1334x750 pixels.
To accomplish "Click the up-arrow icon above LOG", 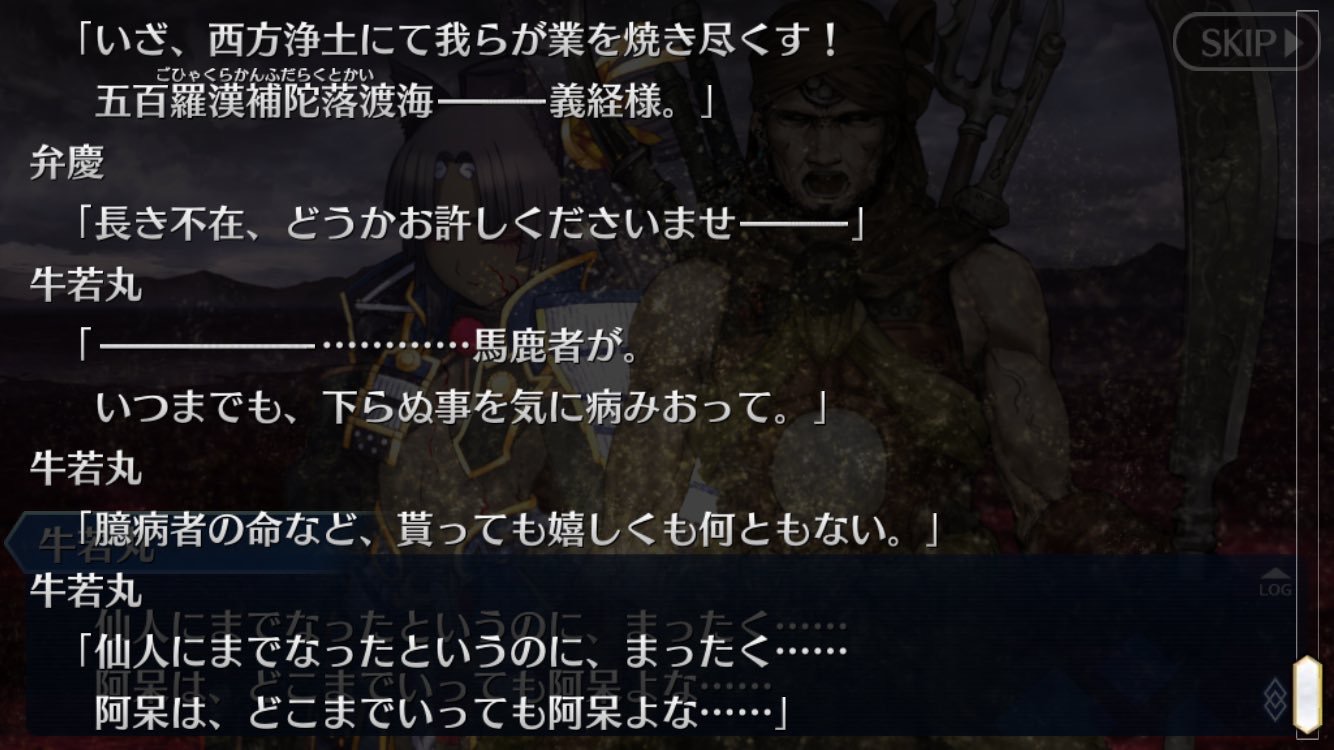I will [1275, 574].
